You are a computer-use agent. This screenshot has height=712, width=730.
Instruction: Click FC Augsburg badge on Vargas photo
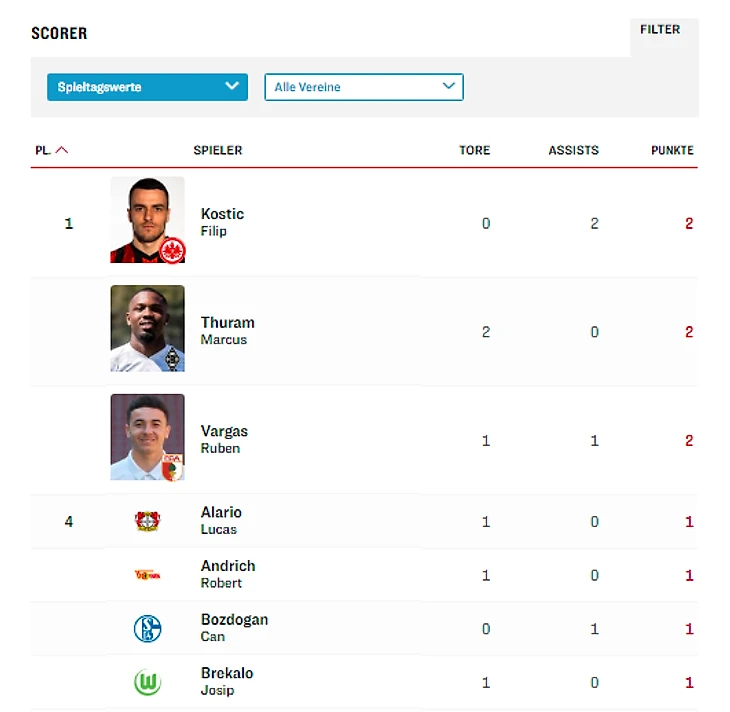[172, 467]
